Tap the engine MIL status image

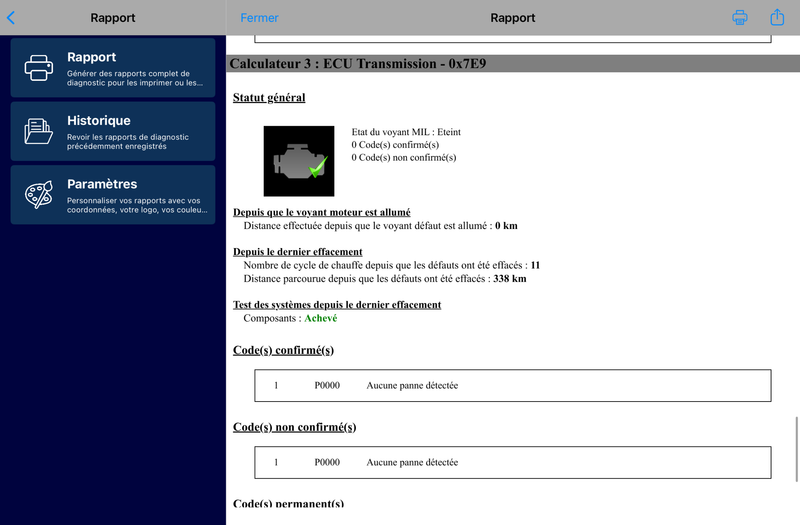[x=299, y=161]
